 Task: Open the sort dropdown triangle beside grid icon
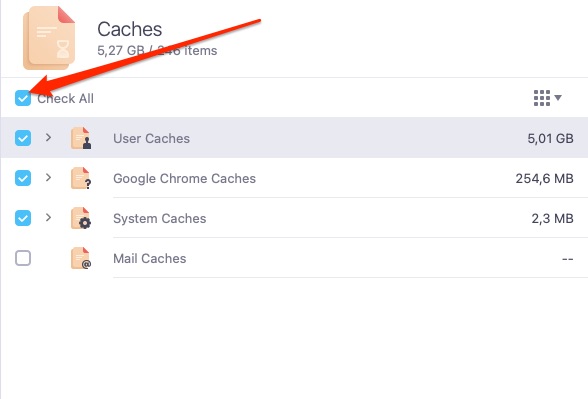point(558,98)
